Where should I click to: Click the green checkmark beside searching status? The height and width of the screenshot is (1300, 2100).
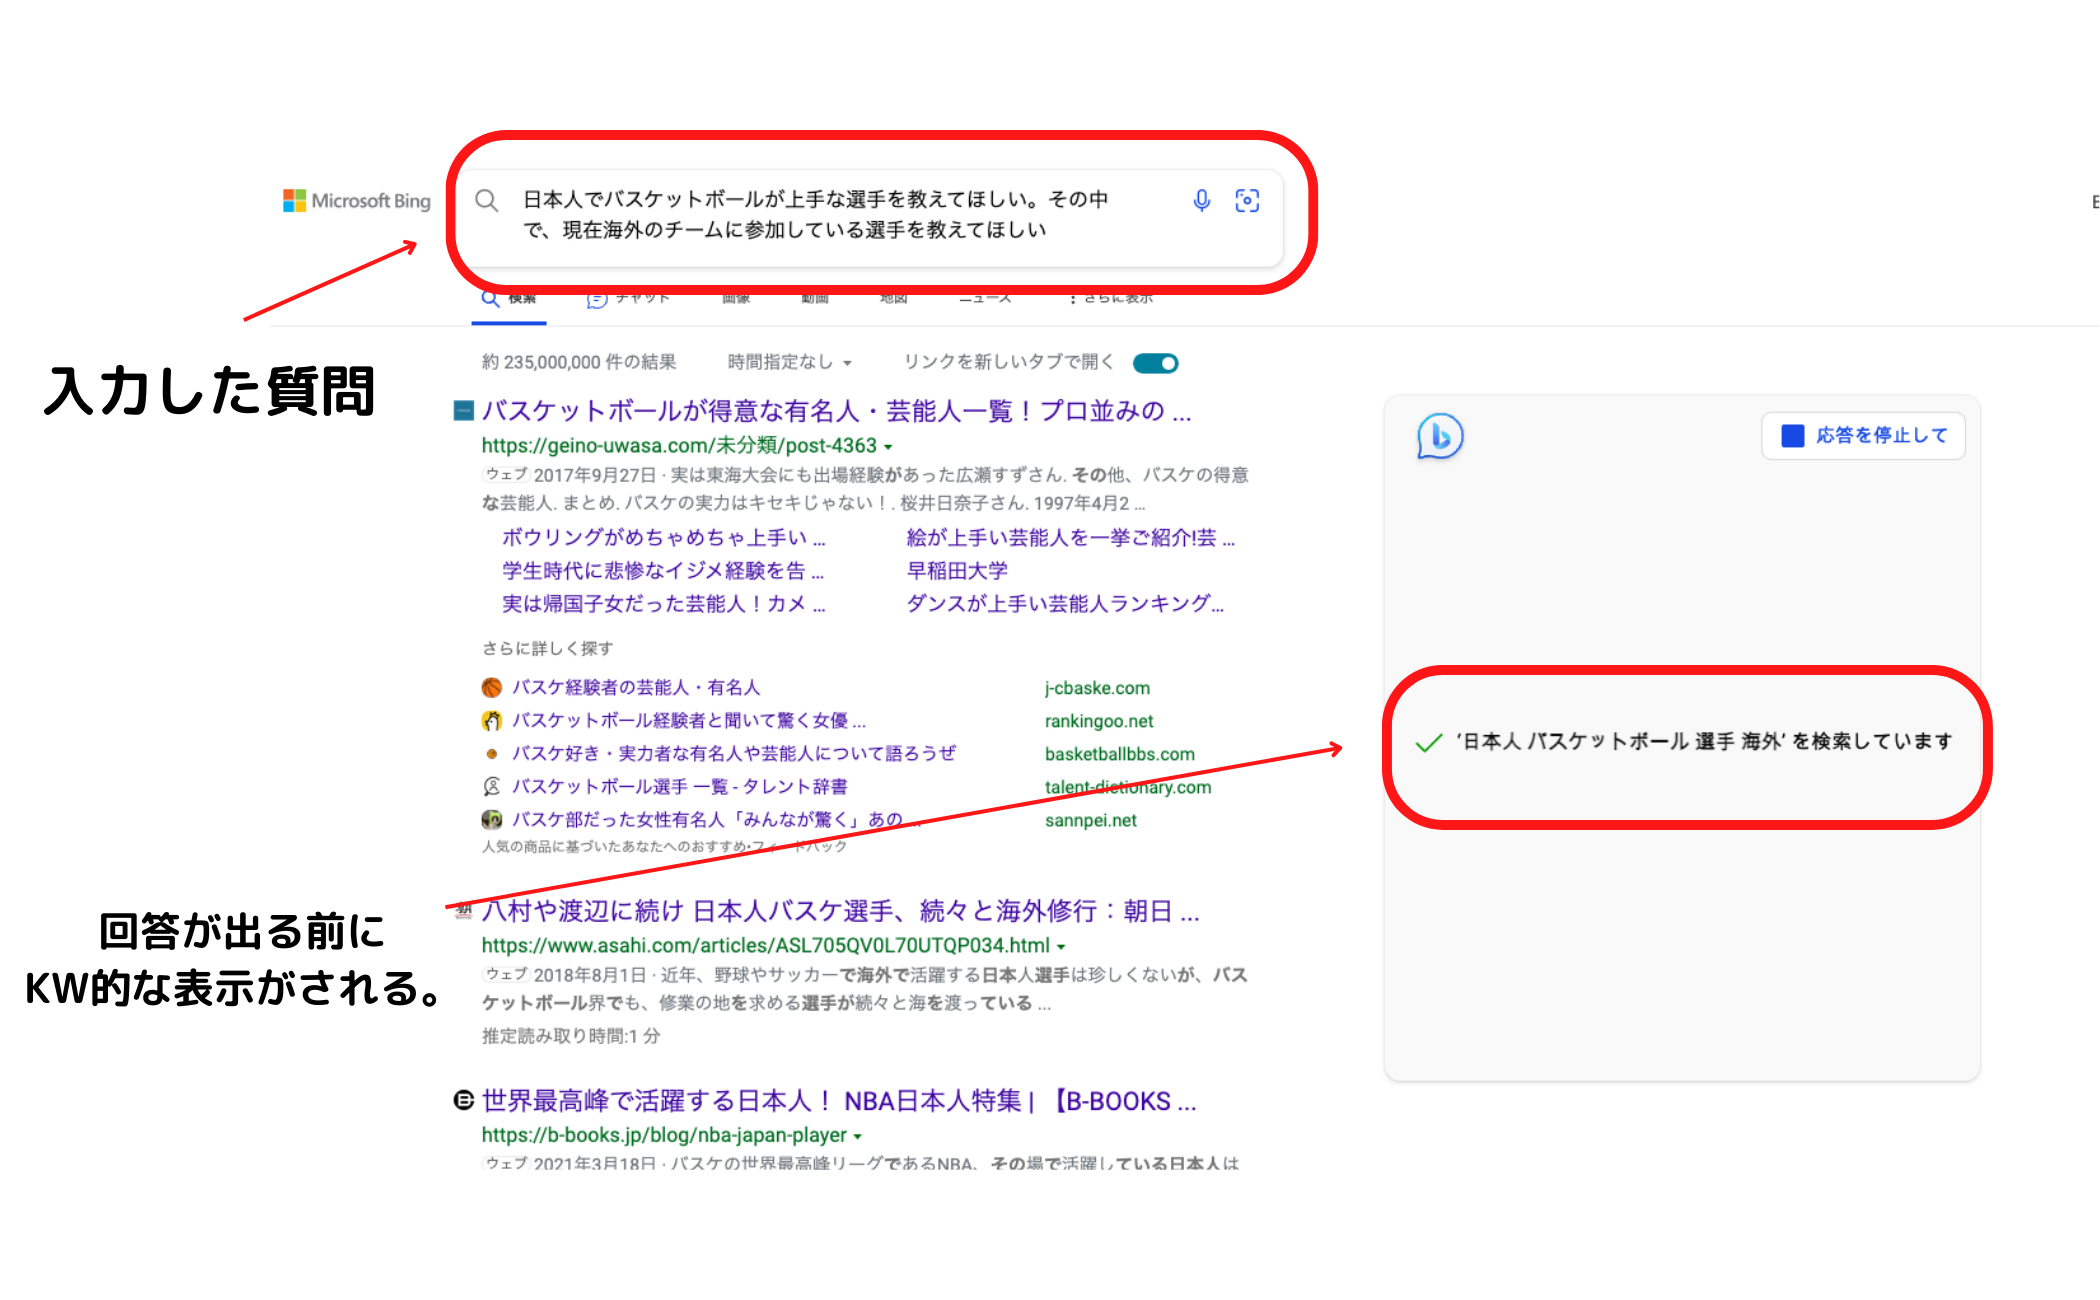point(1429,742)
